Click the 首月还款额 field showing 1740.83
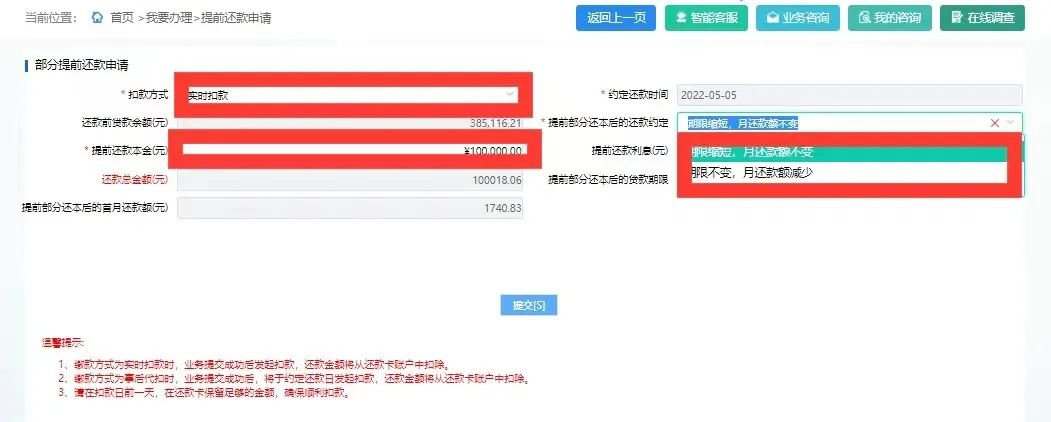The height and width of the screenshot is (422, 1051). pos(350,208)
